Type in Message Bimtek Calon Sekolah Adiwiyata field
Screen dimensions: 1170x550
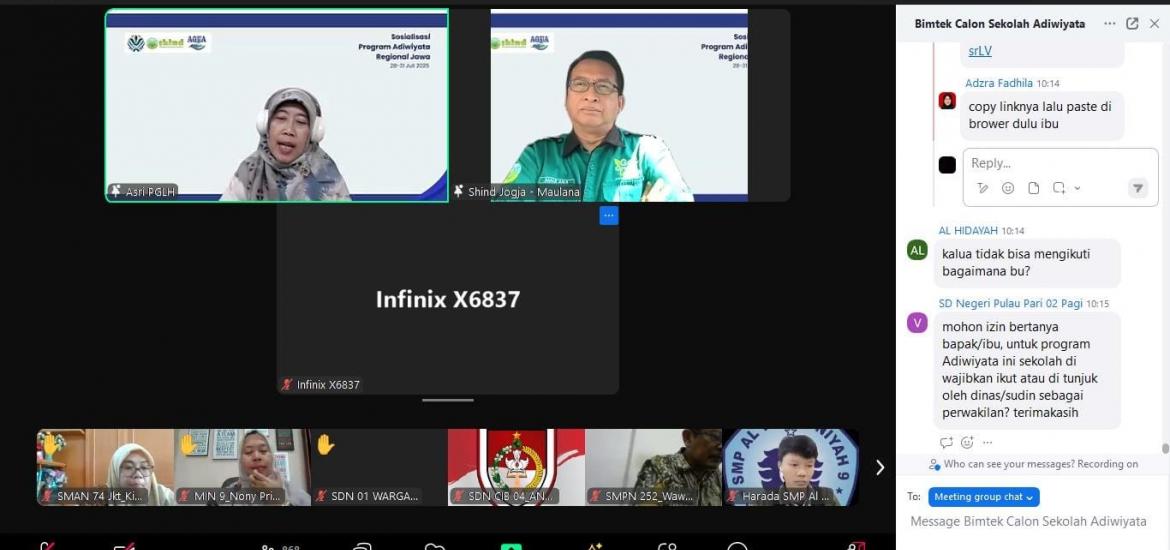[1028, 521]
